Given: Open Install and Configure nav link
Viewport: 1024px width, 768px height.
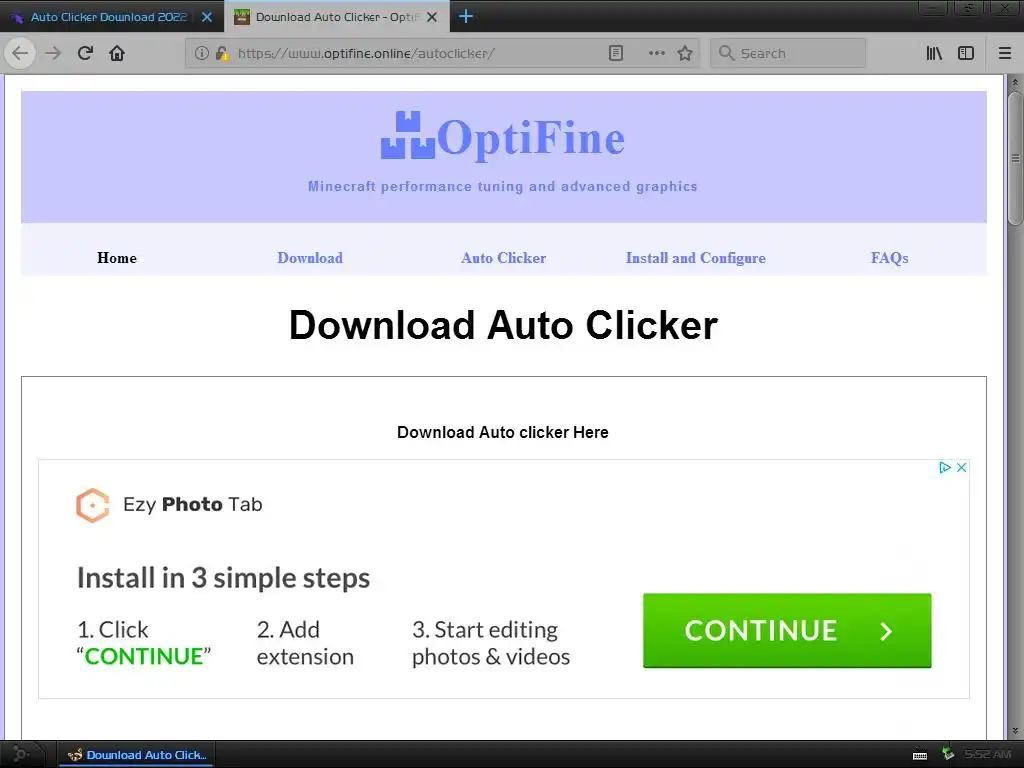Looking at the screenshot, I should pos(696,258).
